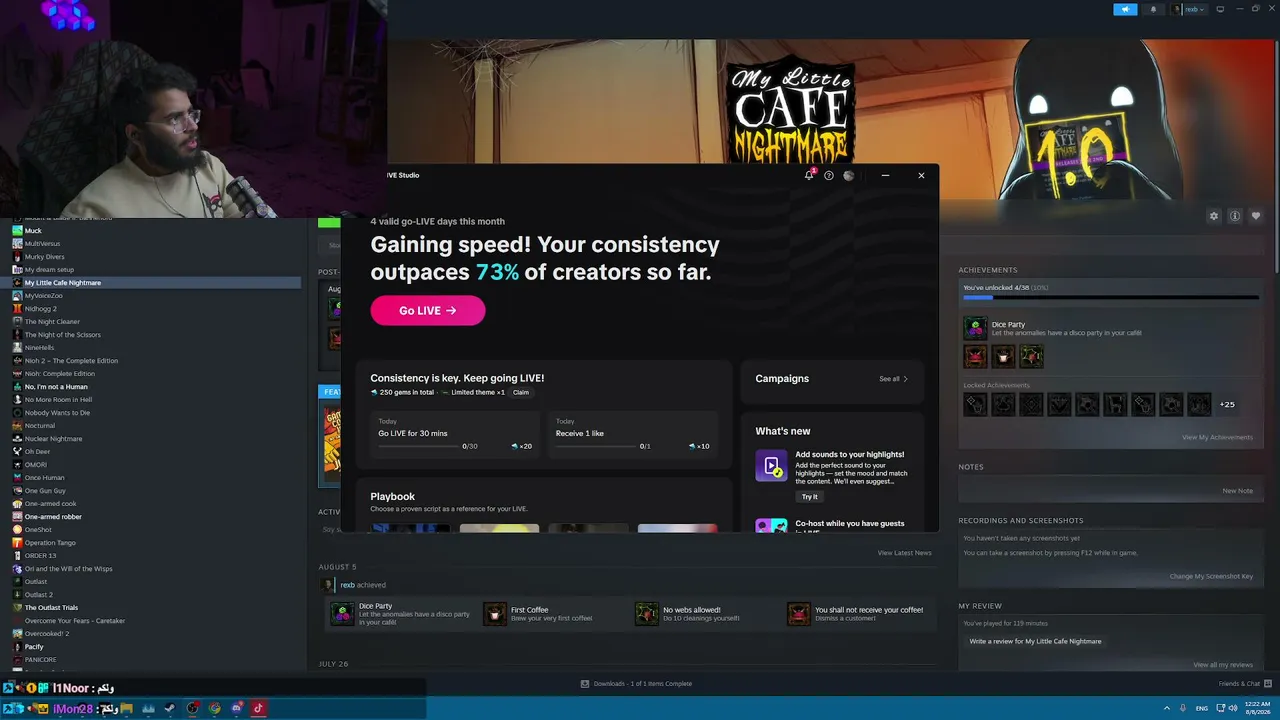Click Dice Party achievement icon in Achievements panel
This screenshot has width=1280, height=720.
975,328
